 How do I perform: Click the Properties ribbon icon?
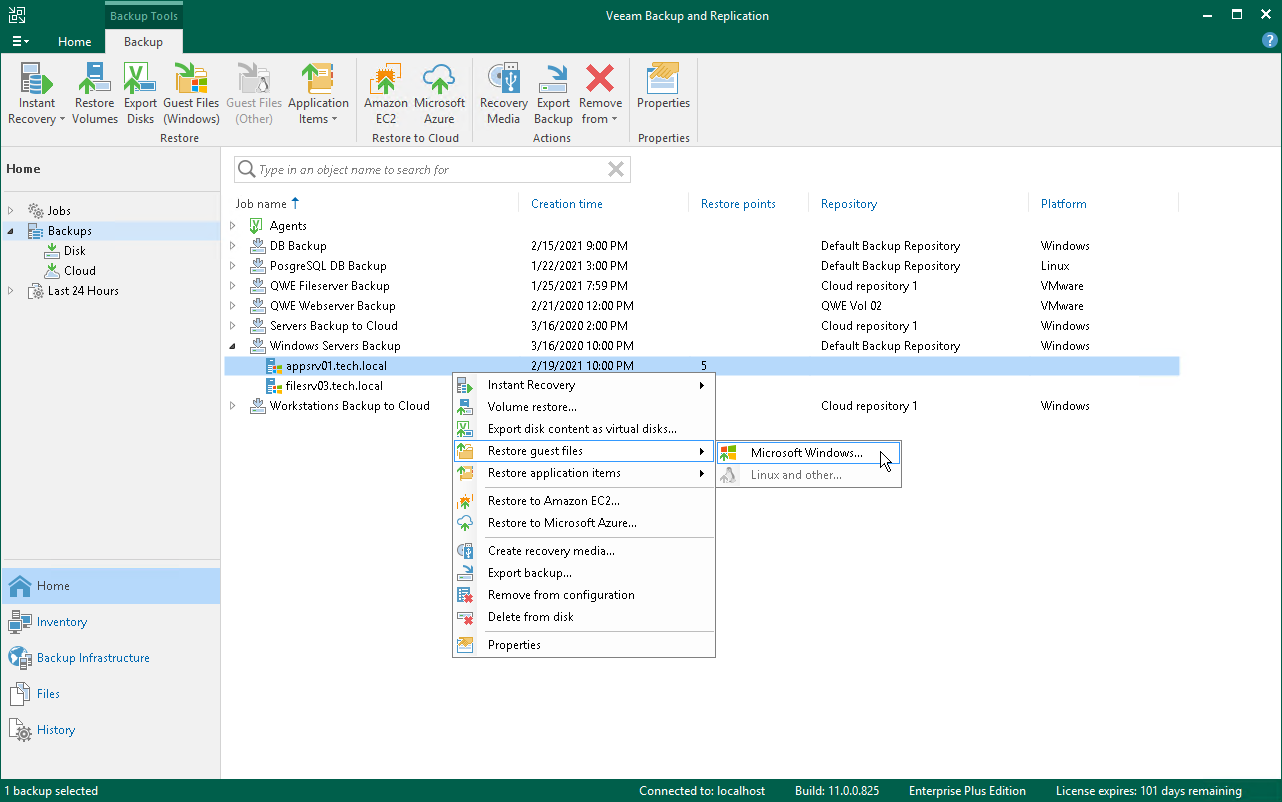coord(663,88)
